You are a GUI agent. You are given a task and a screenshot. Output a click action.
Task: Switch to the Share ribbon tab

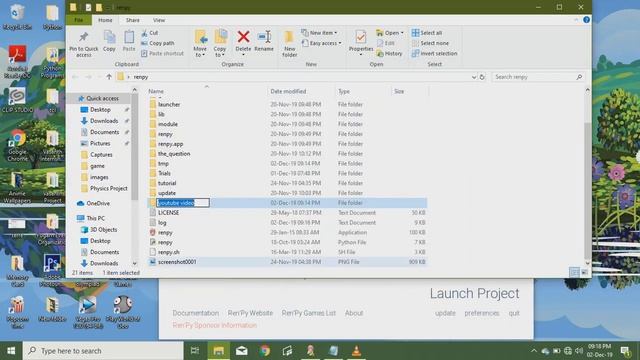(x=133, y=20)
